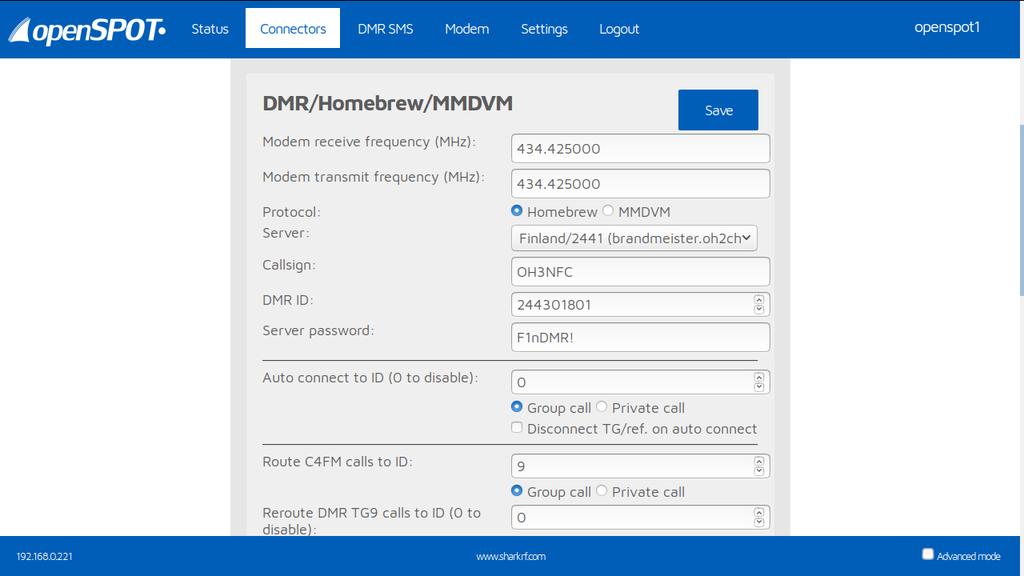Click Logout in the navigation bar

[619, 29]
